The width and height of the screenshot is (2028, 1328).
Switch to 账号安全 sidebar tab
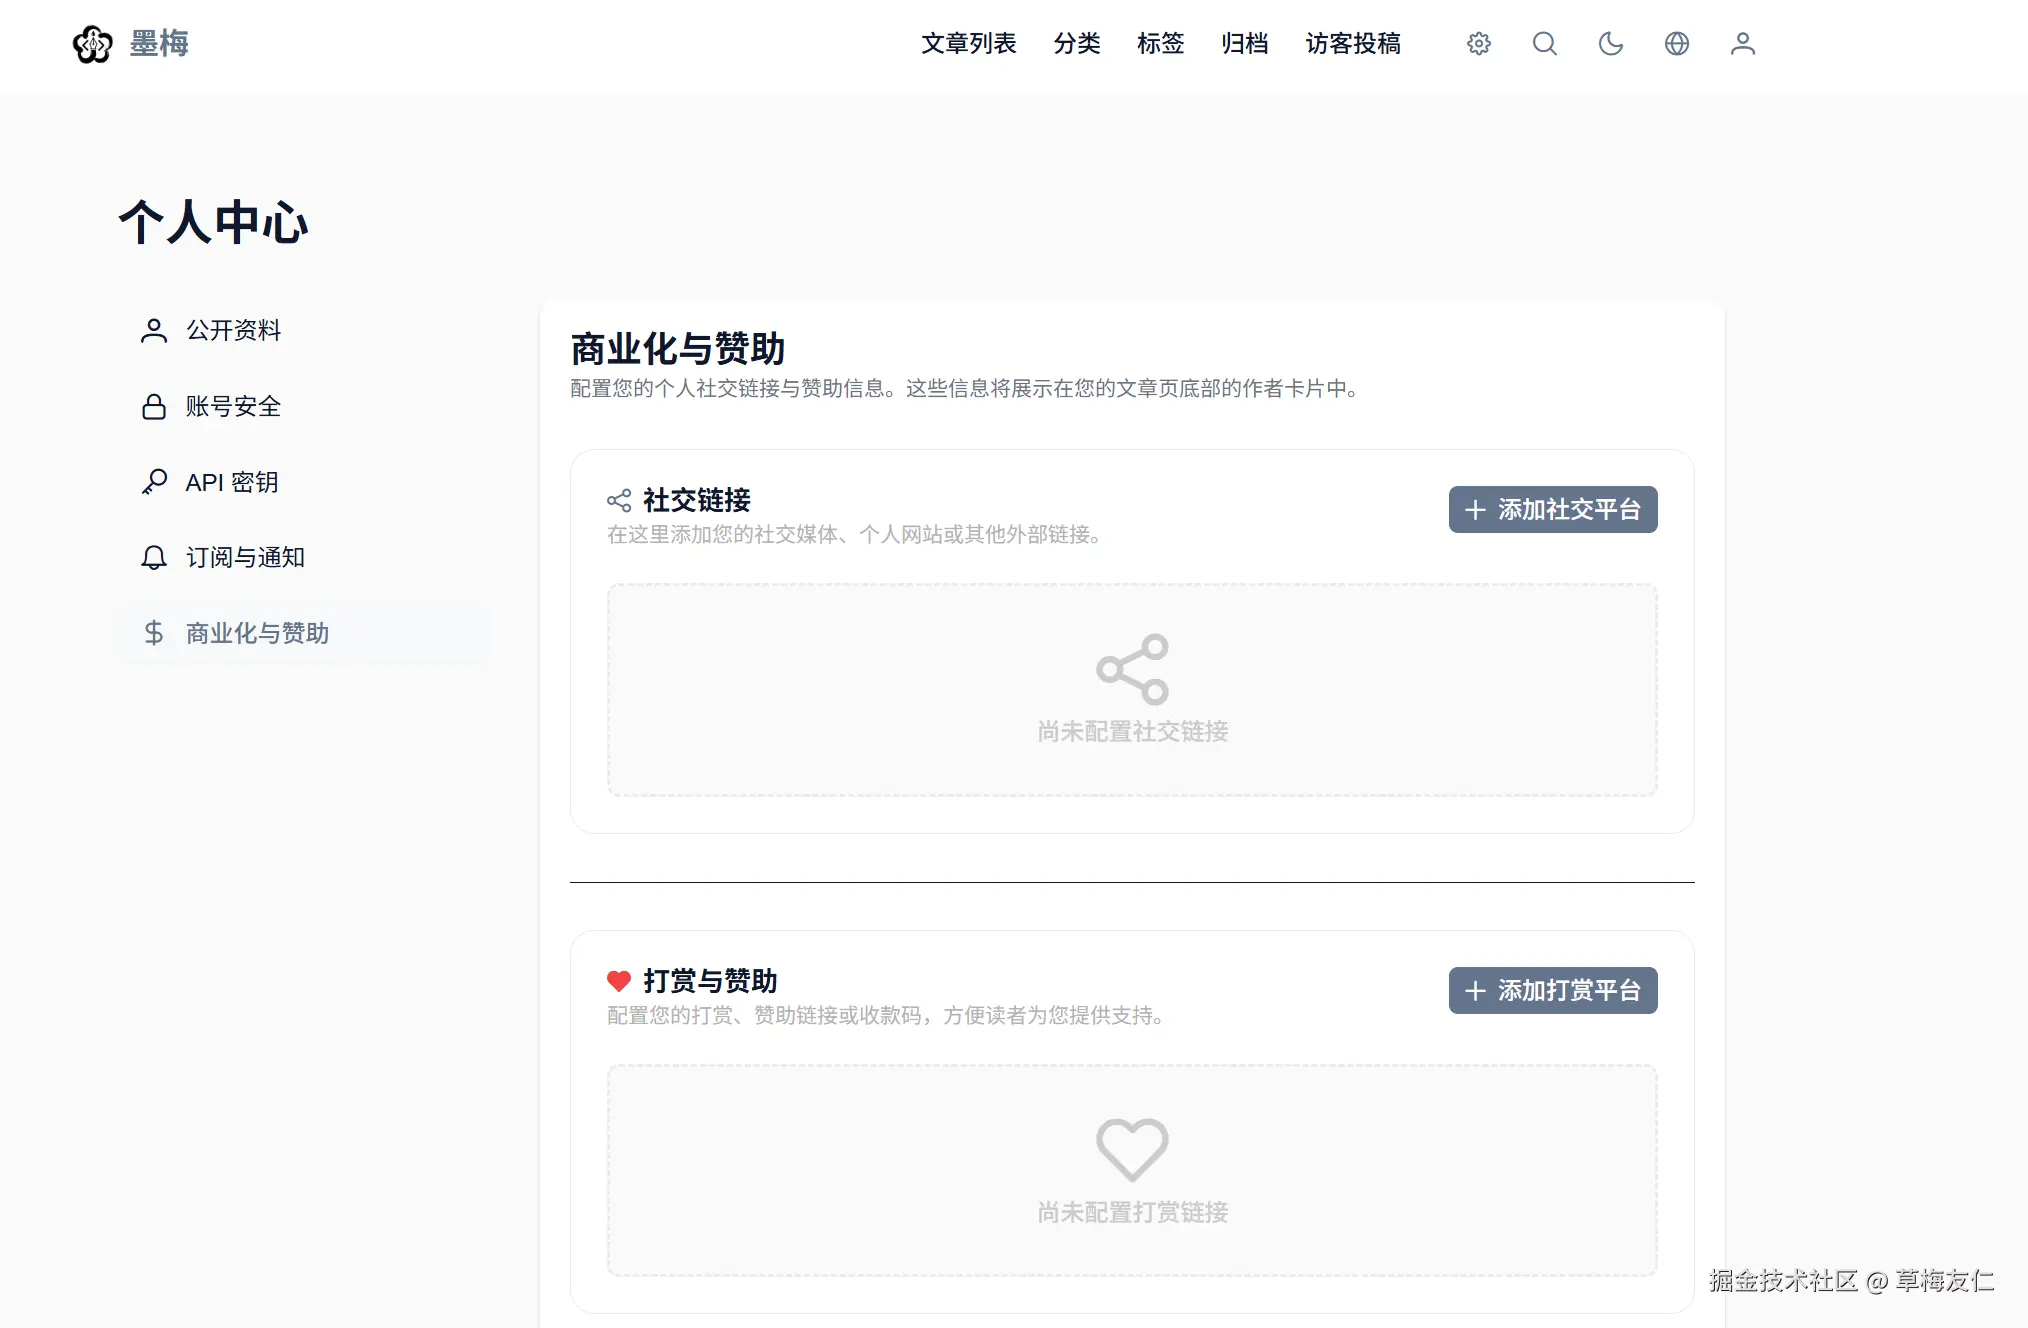(233, 407)
